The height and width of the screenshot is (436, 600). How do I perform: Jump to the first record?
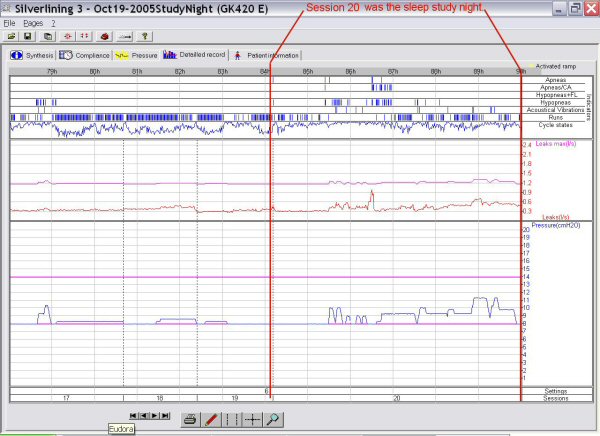click(x=133, y=415)
